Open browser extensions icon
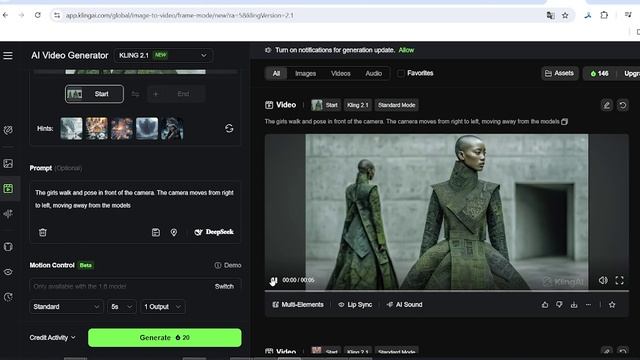Image resolution: width=640 pixels, height=360 pixels. tap(604, 16)
